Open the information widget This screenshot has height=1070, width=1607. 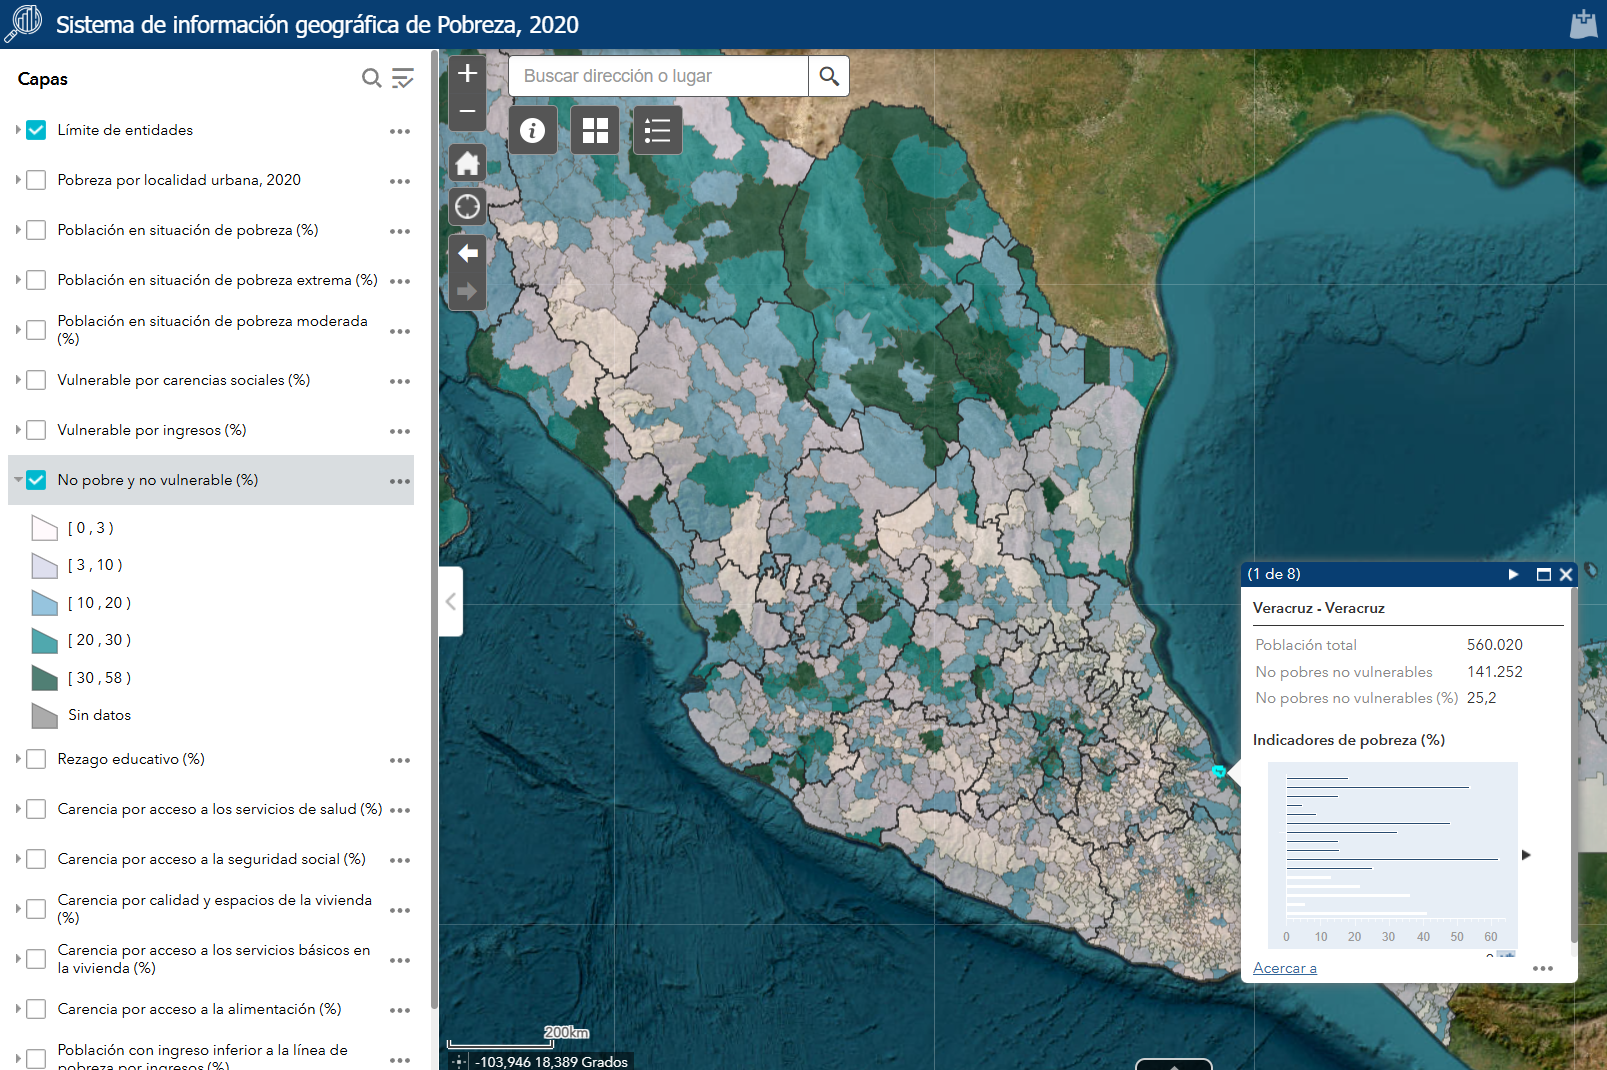tap(533, 130)
